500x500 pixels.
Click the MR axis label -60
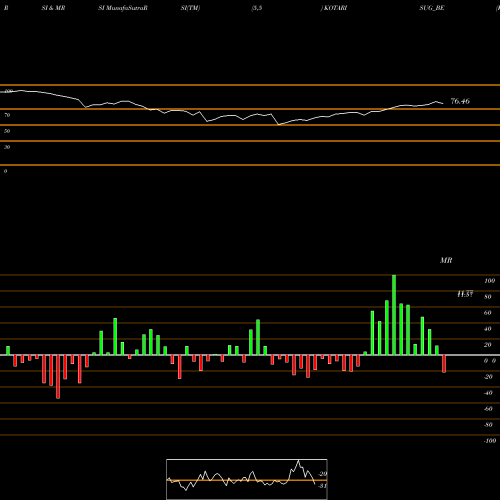coord(488,409)
